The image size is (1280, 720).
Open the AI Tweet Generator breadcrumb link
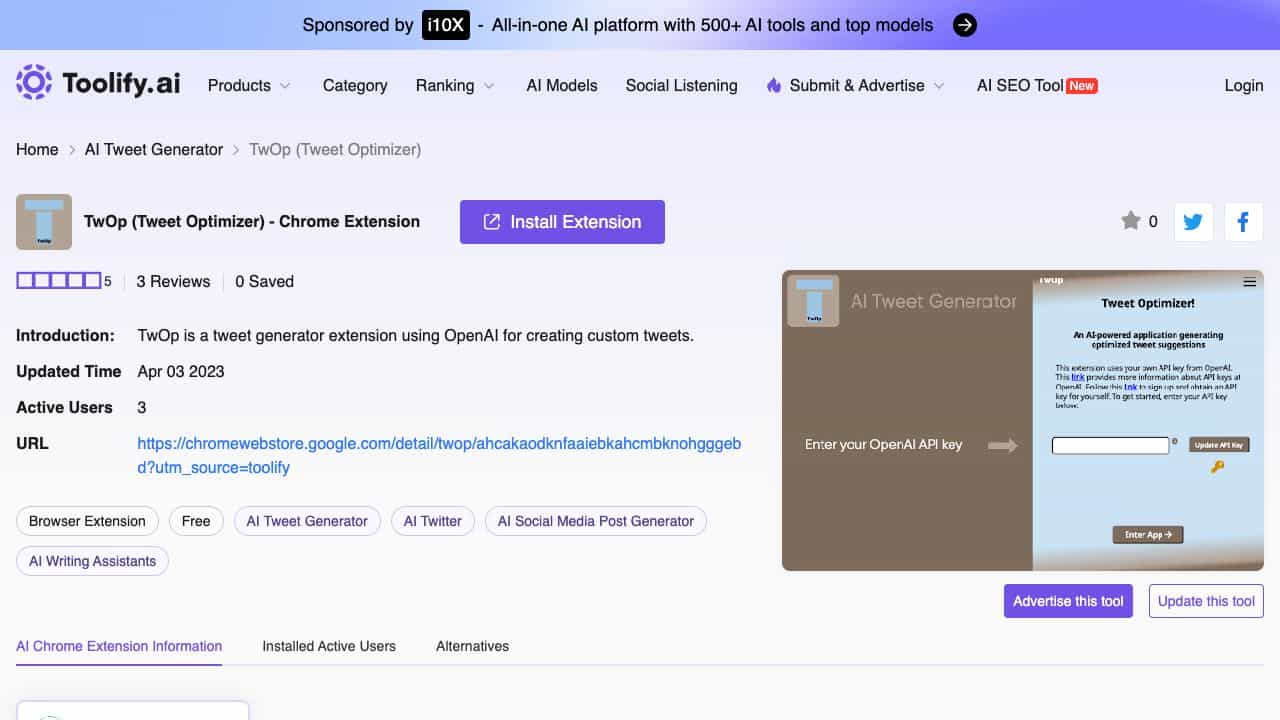point(154,150)
